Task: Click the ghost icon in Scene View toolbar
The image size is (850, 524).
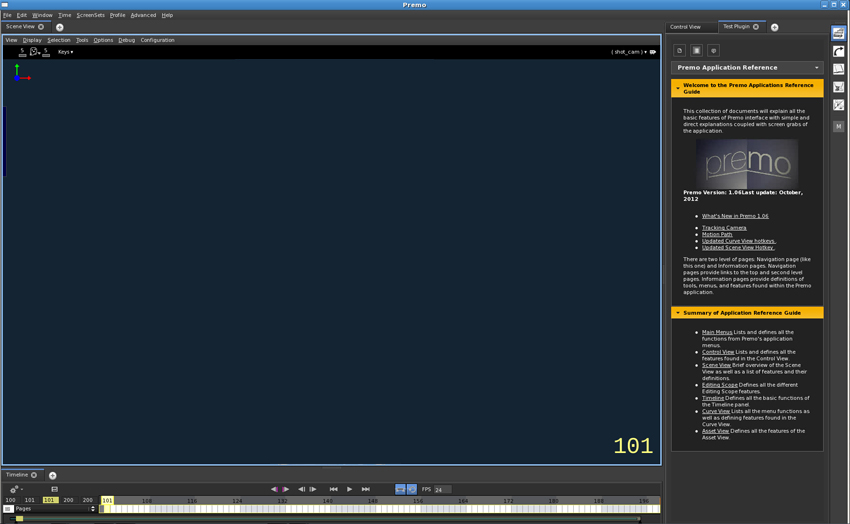Action: click(34, 51)
